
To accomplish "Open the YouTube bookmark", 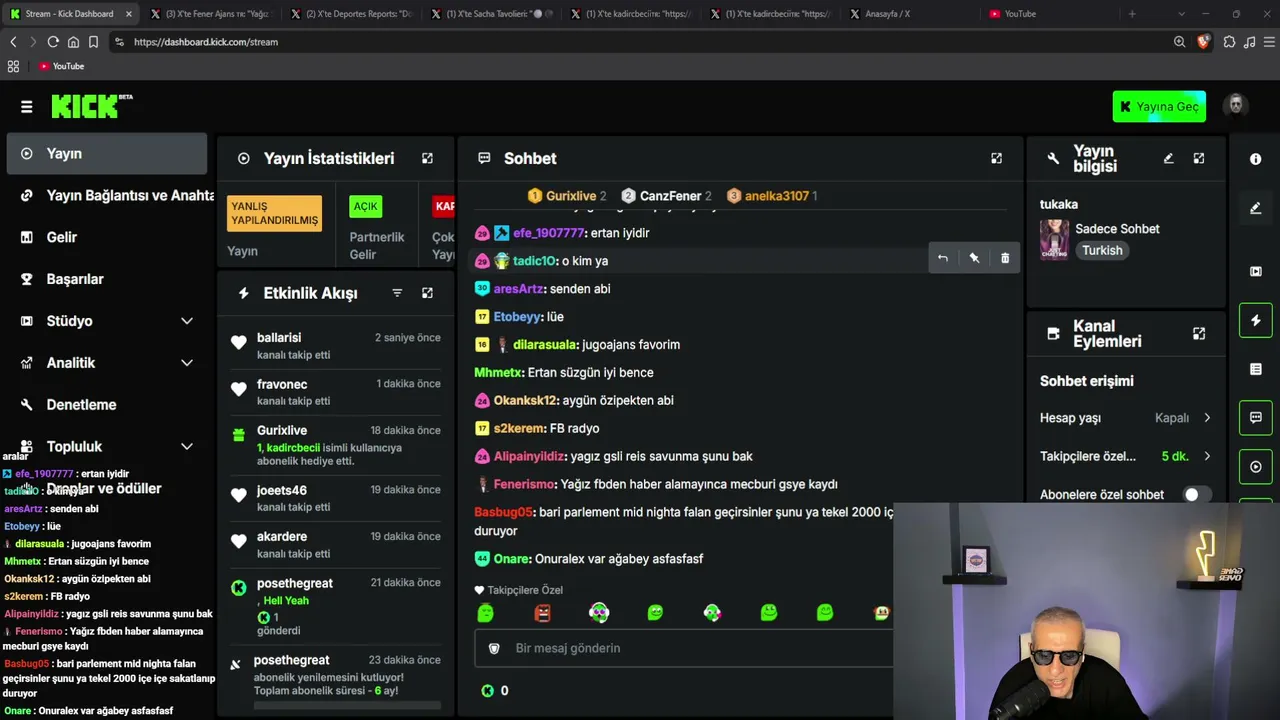I will pos(62,66).
